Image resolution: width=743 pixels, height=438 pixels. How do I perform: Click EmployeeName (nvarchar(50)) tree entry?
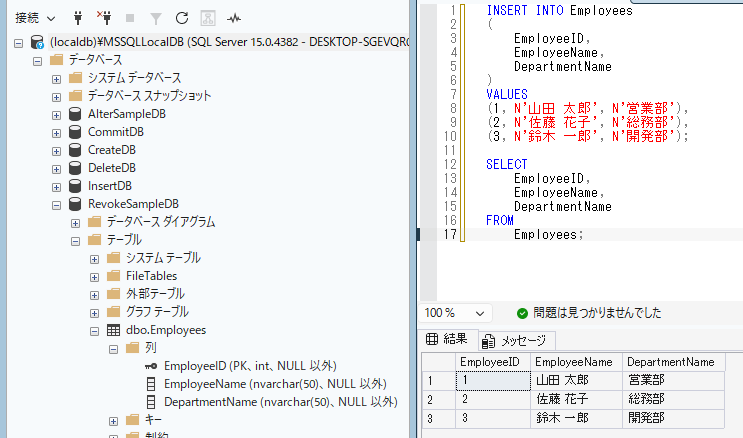click(x=275, y=384)
